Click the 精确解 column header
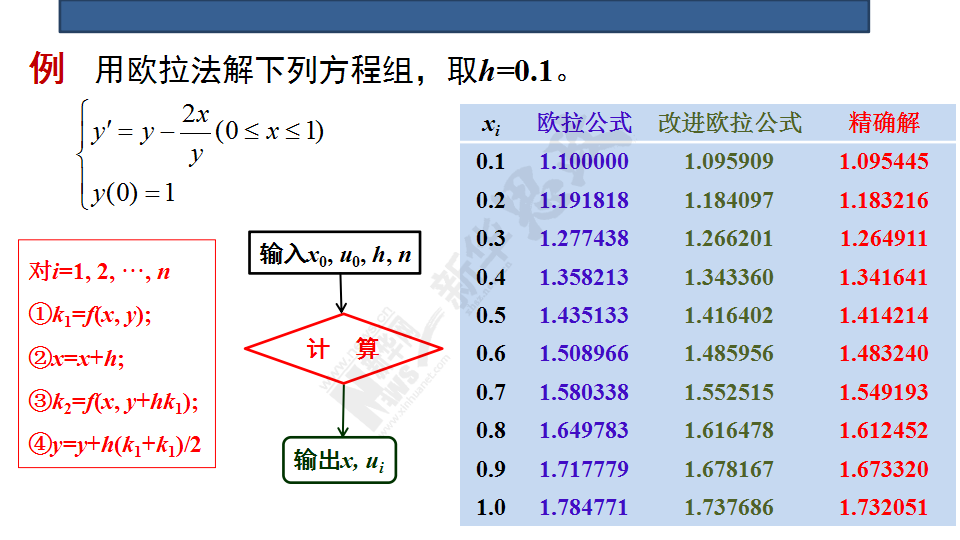The image size is (960, 540). (883, 123)
